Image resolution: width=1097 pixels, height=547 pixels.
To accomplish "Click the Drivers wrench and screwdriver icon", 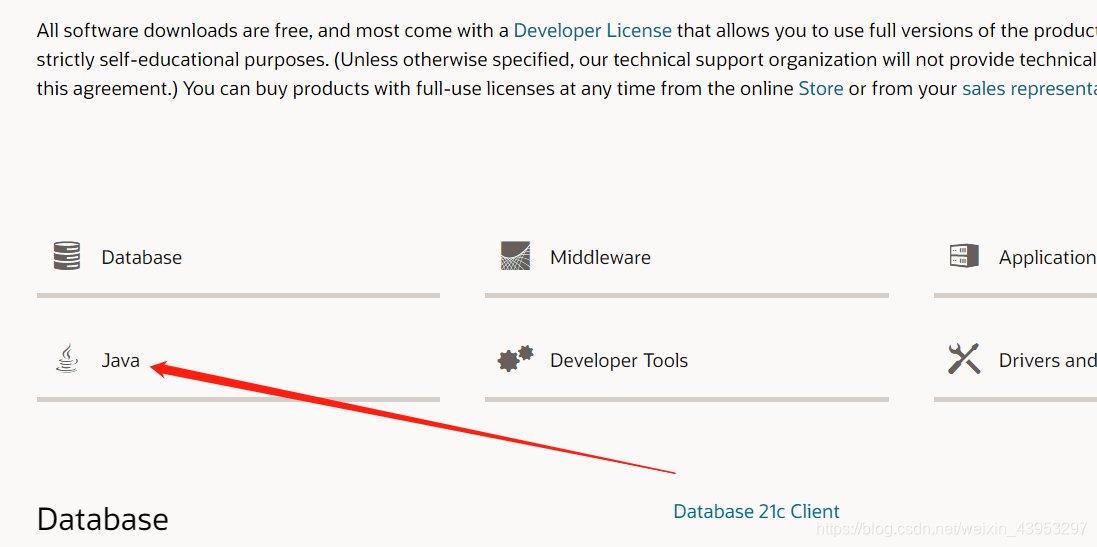I will point(964,359).
